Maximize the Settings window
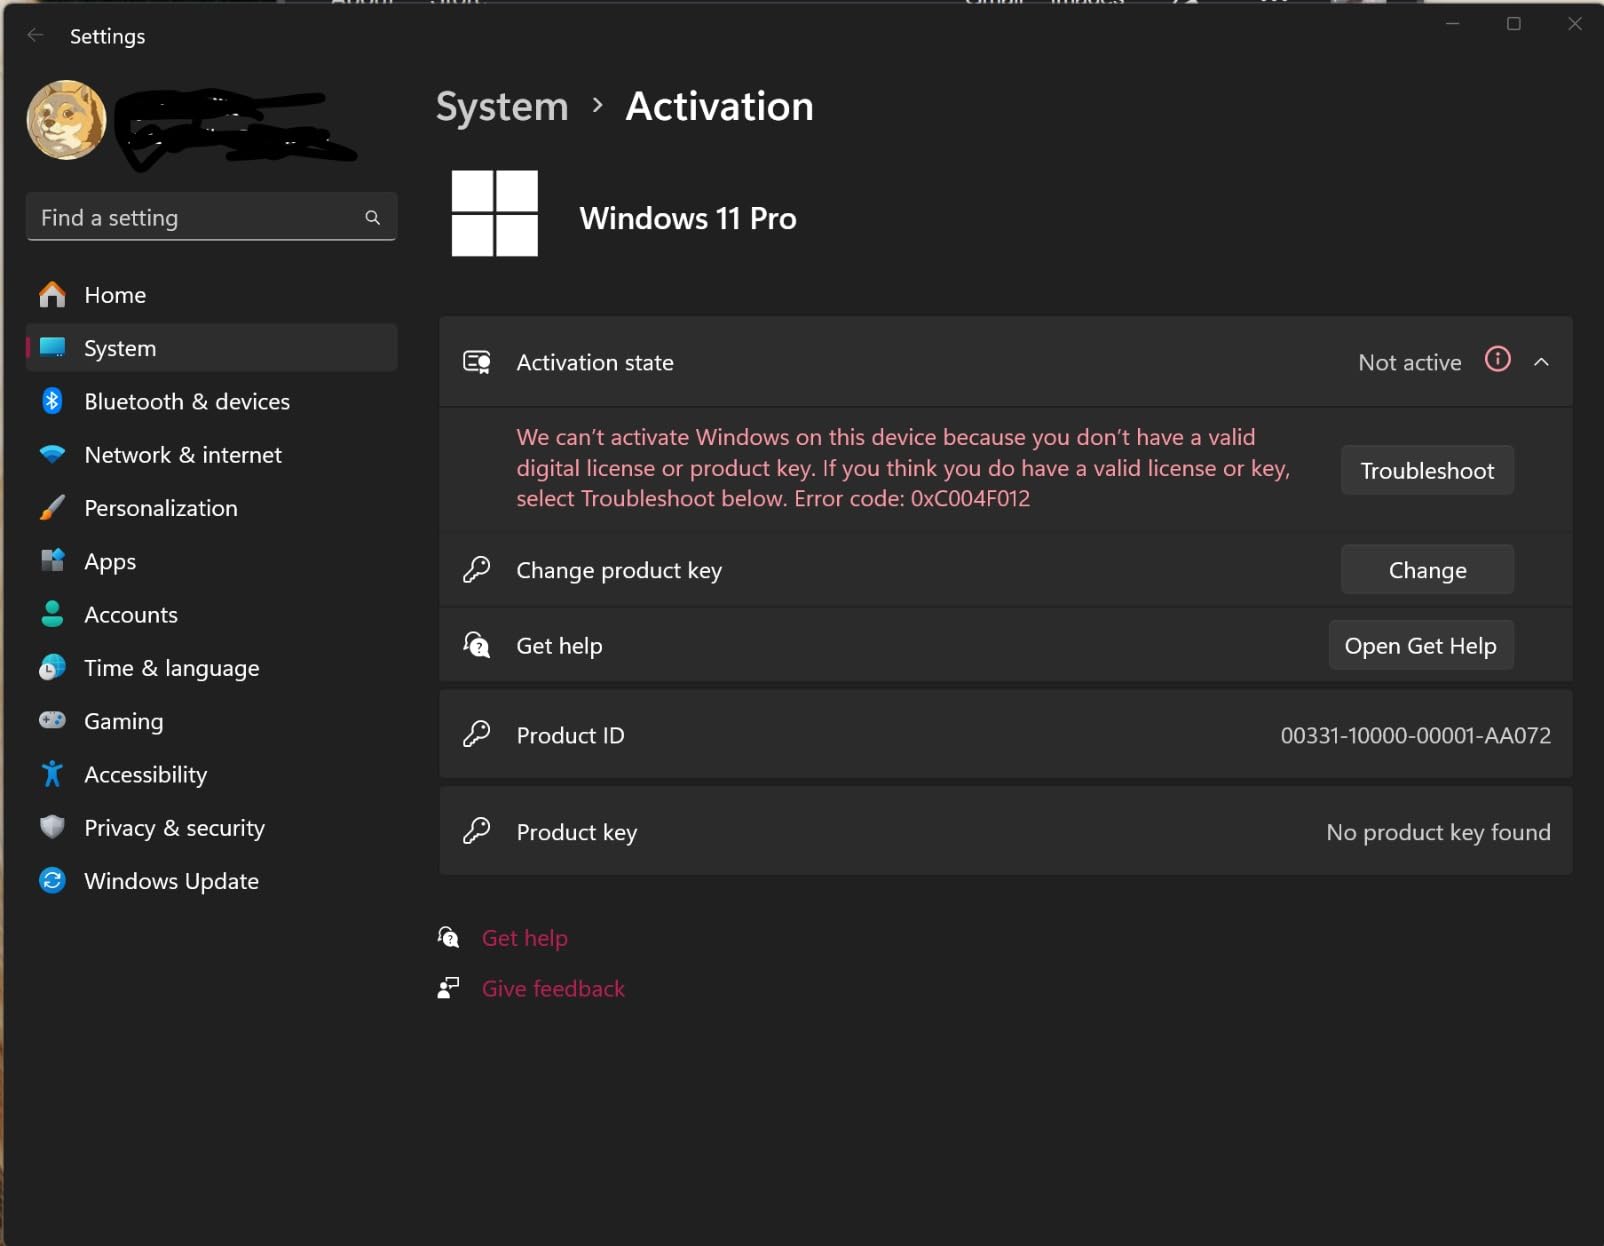 click(1514, 24)
